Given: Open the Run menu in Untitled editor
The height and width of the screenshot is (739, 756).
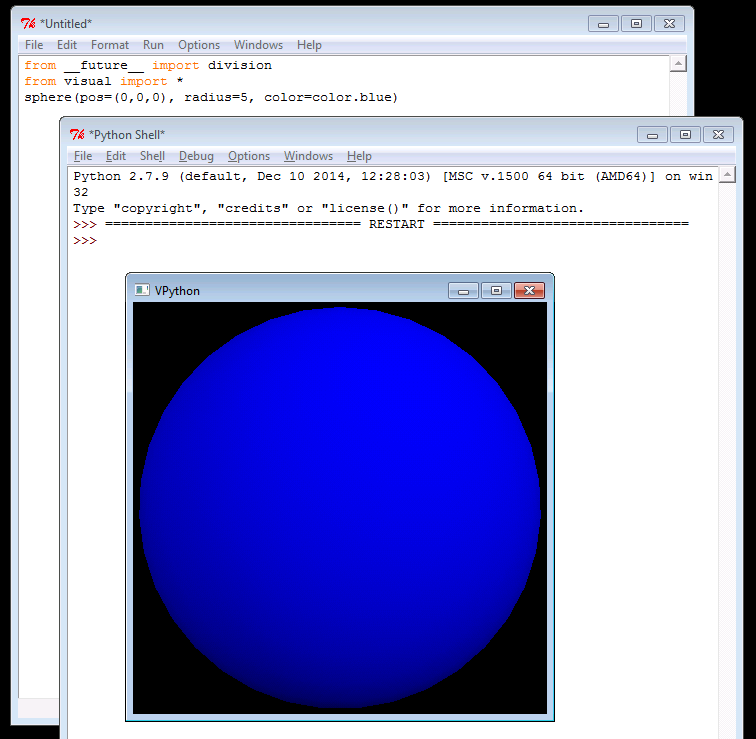Looking at the screenshot, I should pos(153,45).
